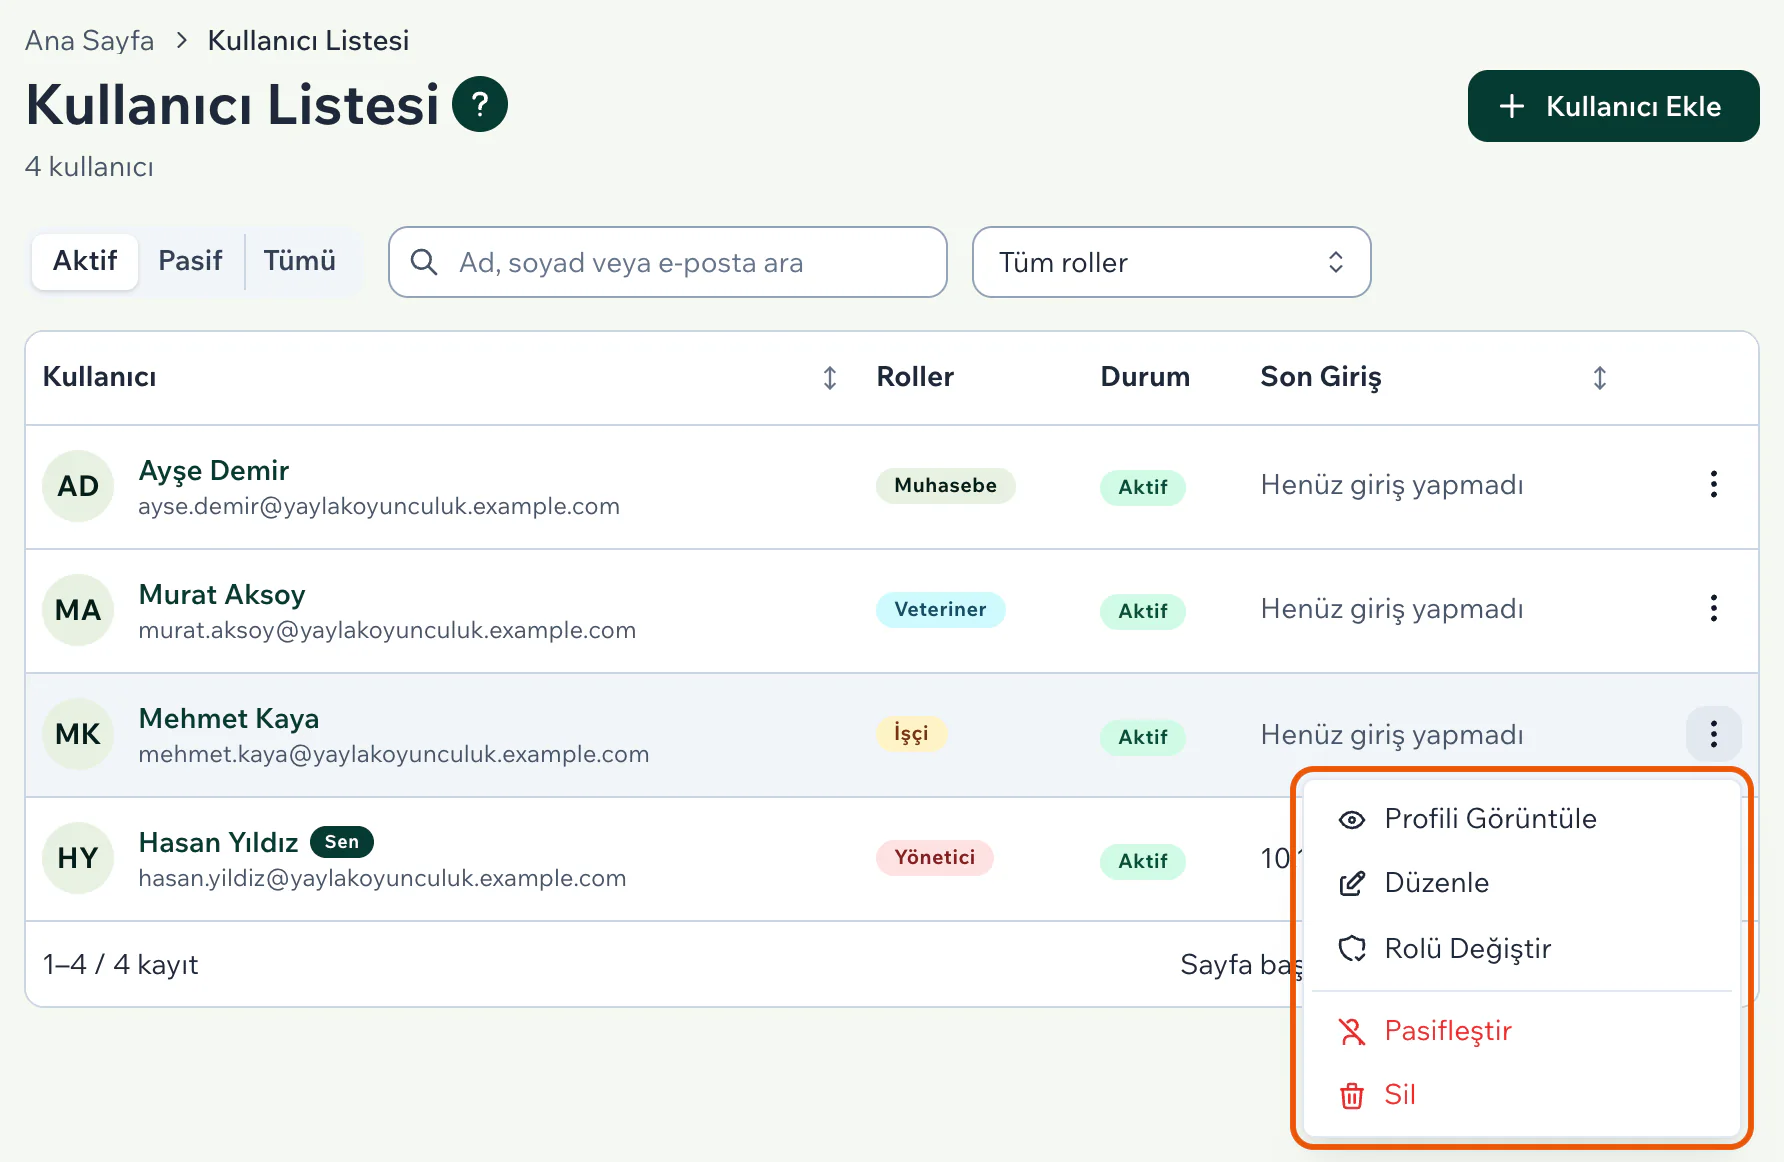The height and width of the screenshot is (1162, 1784).
Task: Click the Yönetici role badge
Action: click(934, 858)
